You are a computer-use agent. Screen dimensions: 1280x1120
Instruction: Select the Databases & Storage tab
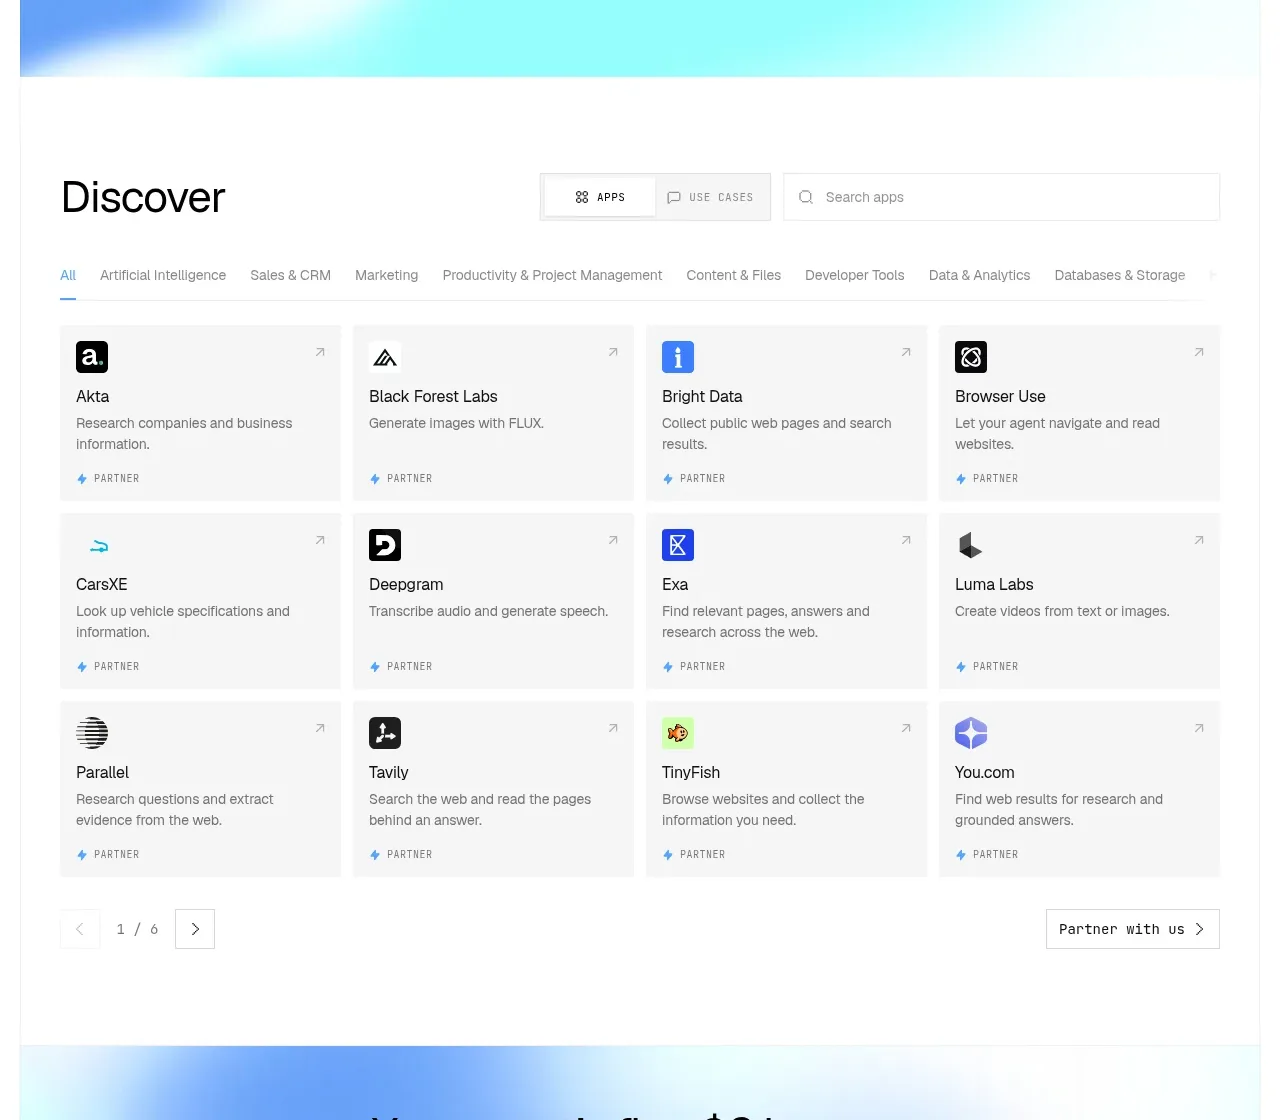pyautogui.click(x=1119, y=275)
